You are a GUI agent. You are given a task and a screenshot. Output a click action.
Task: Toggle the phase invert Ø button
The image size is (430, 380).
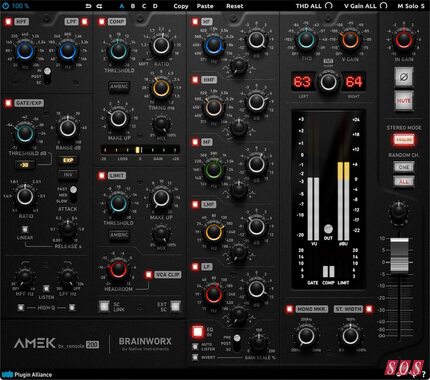click(x=404, y=77)
